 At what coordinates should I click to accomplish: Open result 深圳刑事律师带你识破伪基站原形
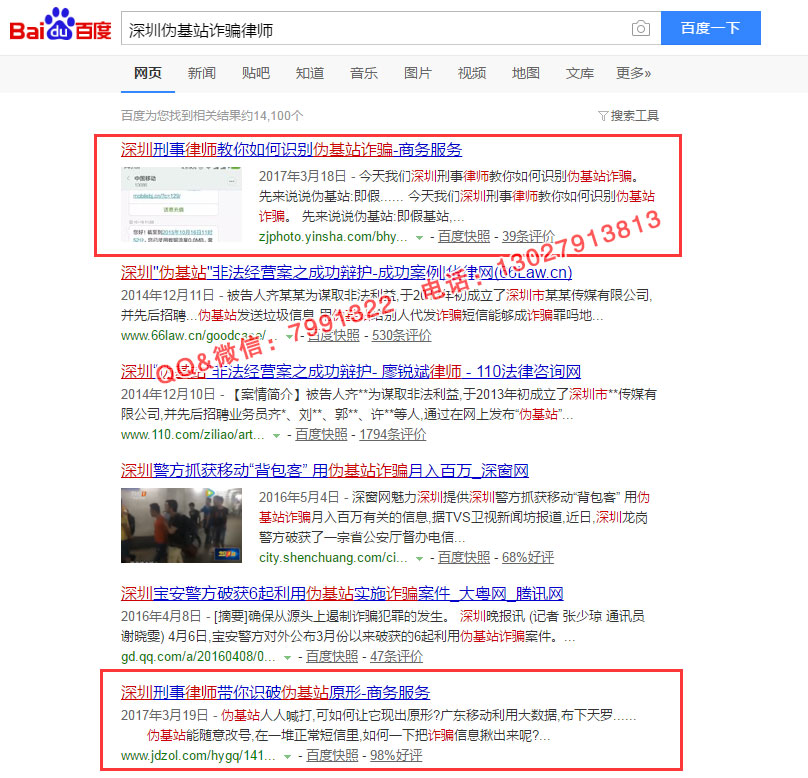coord(276,692)
